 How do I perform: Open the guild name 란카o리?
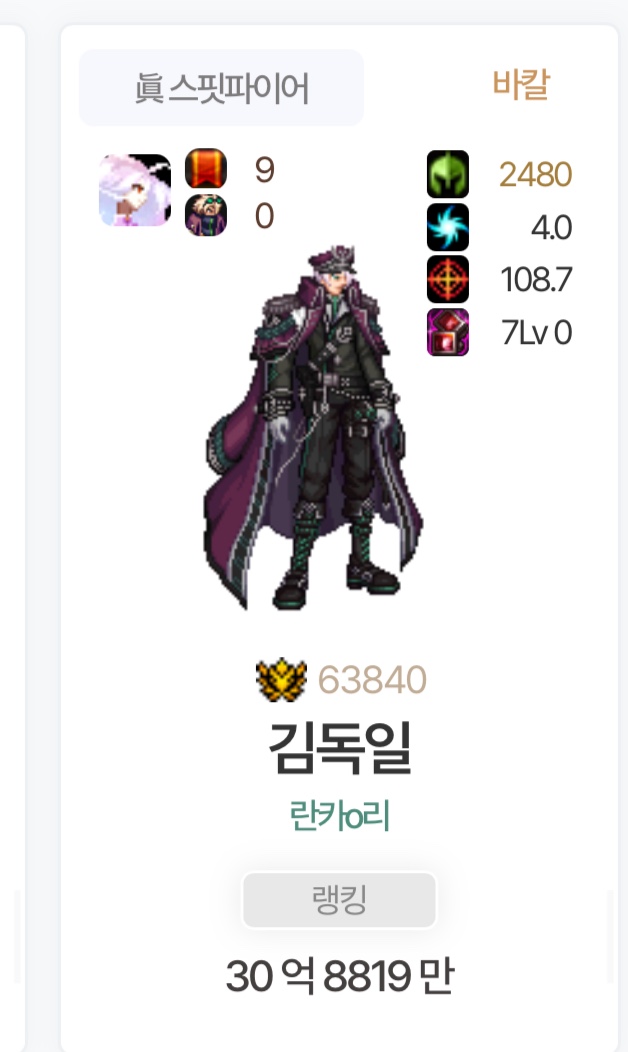pos(339,816)
